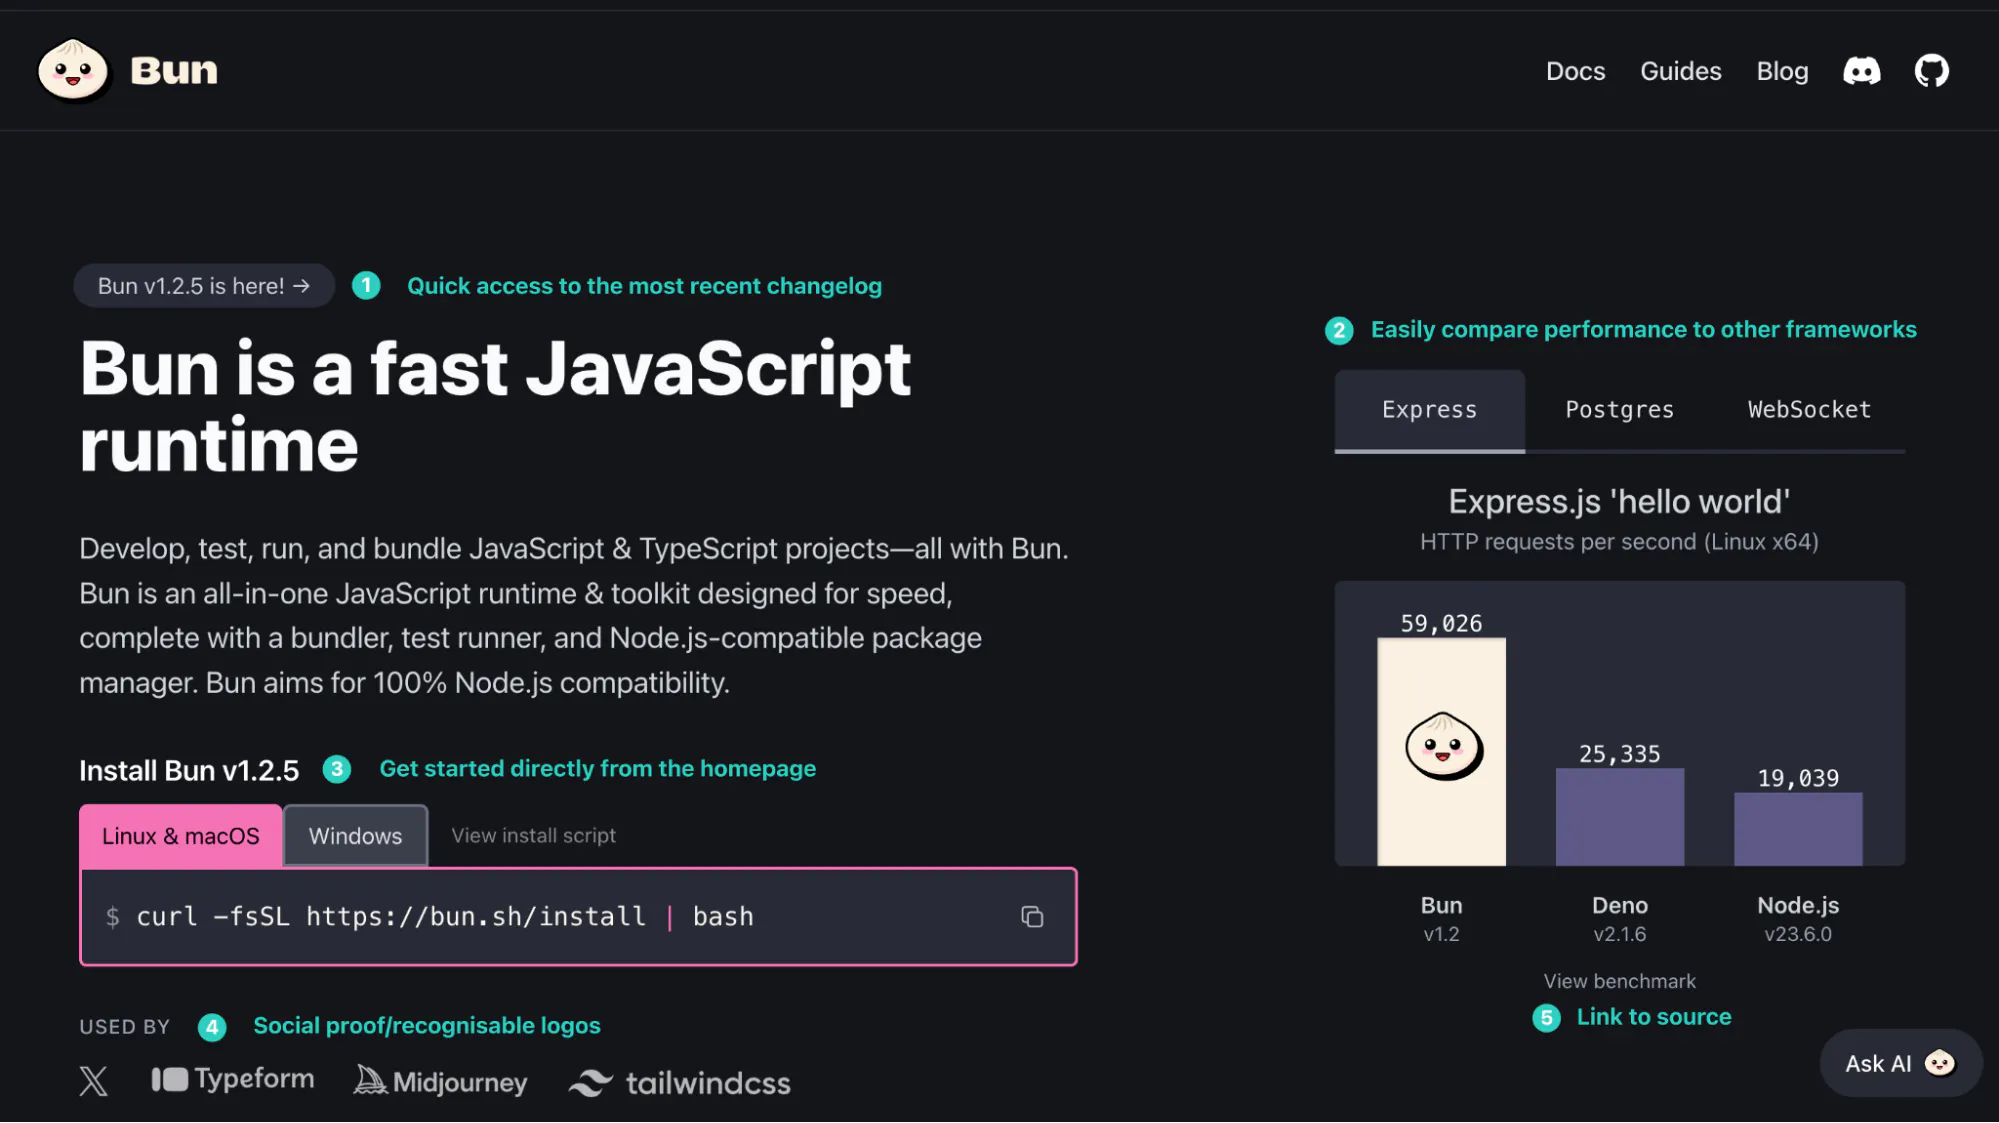1999x1123 pixels.
Task: Click the Midjourney logo
Action: point(441,1081)
